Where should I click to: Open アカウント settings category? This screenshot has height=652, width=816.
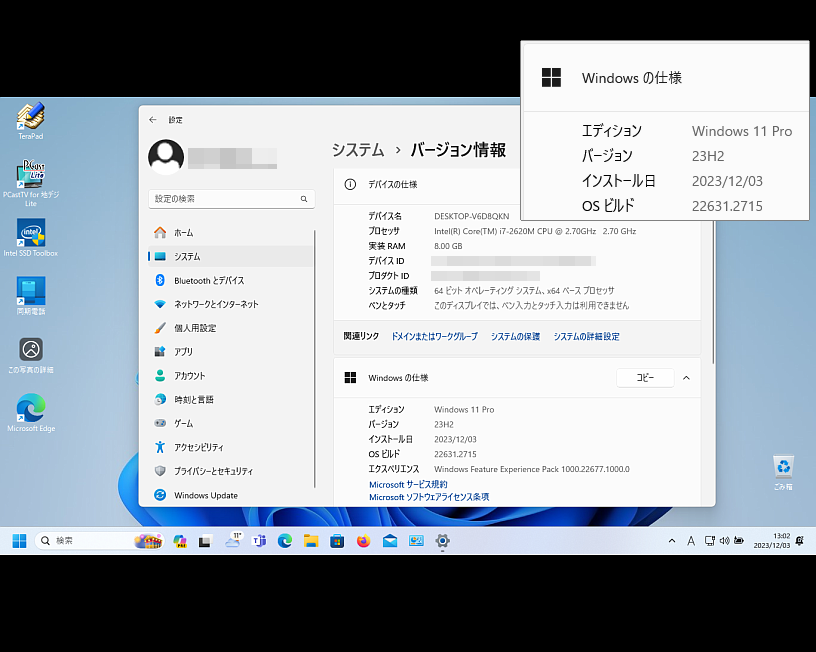[231, 376]
